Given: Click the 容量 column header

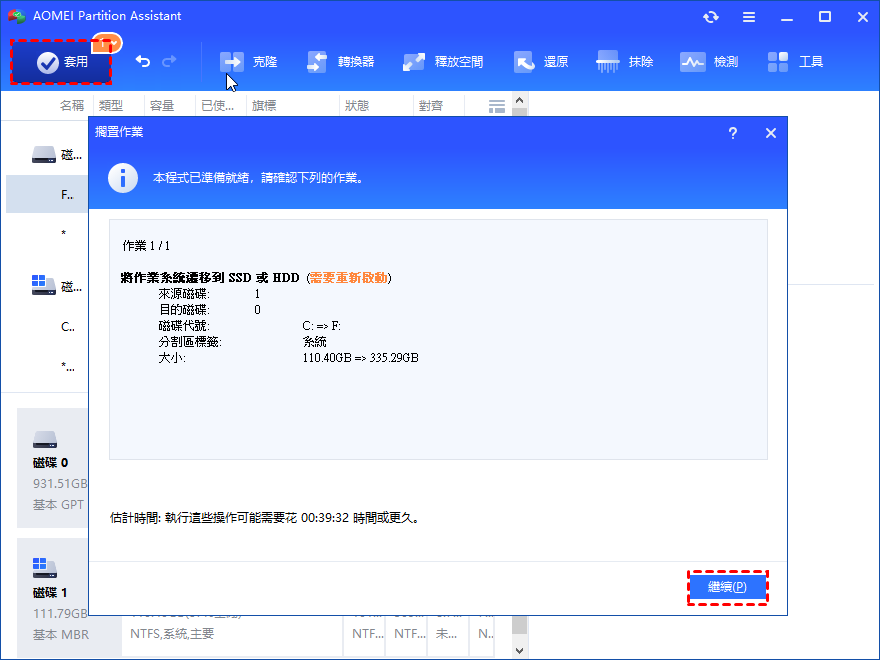Looking at the screenshot, I should (x=162, y=106).
